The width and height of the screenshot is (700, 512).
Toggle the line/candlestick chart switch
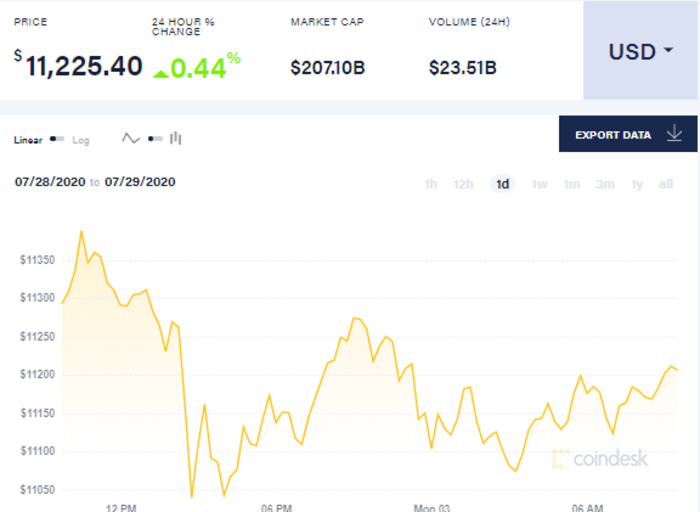tap(154, 139)
